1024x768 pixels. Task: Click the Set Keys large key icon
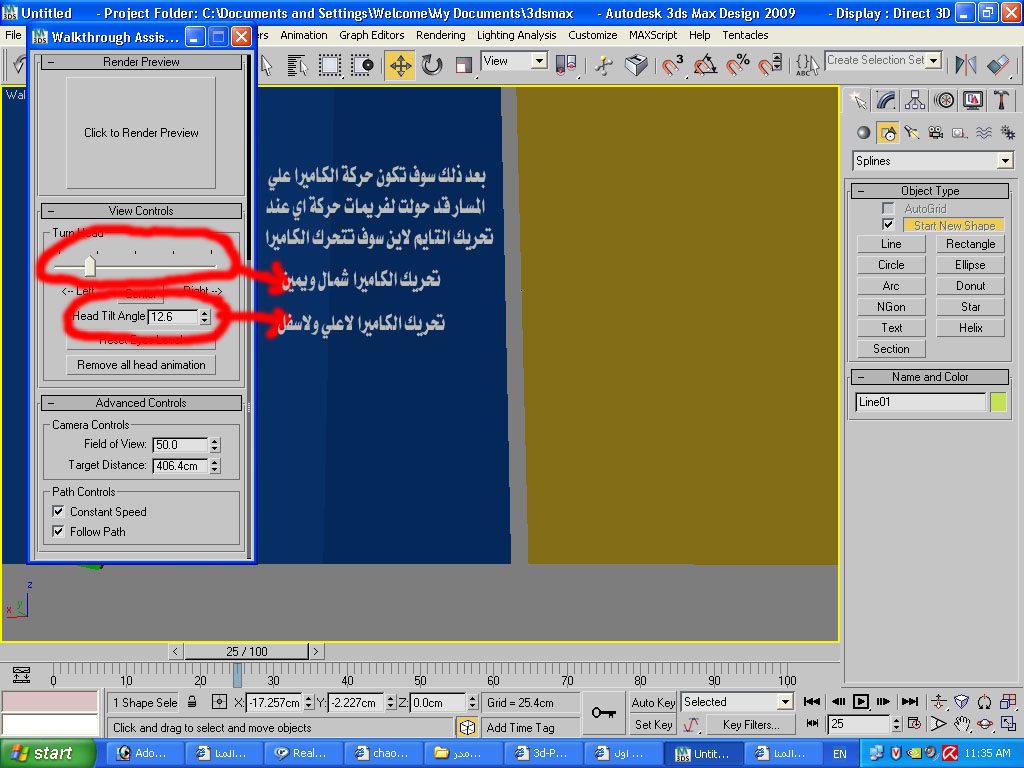pyautogui.click(x=603, y=712)
